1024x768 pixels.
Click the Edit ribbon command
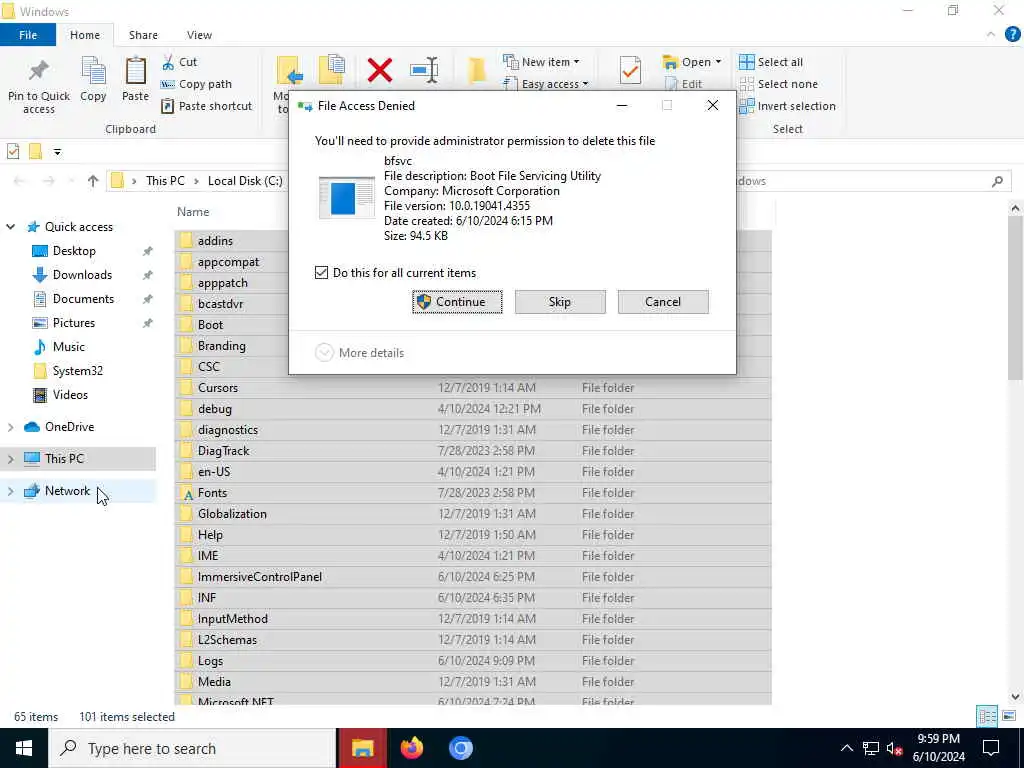tap(683, 84)
